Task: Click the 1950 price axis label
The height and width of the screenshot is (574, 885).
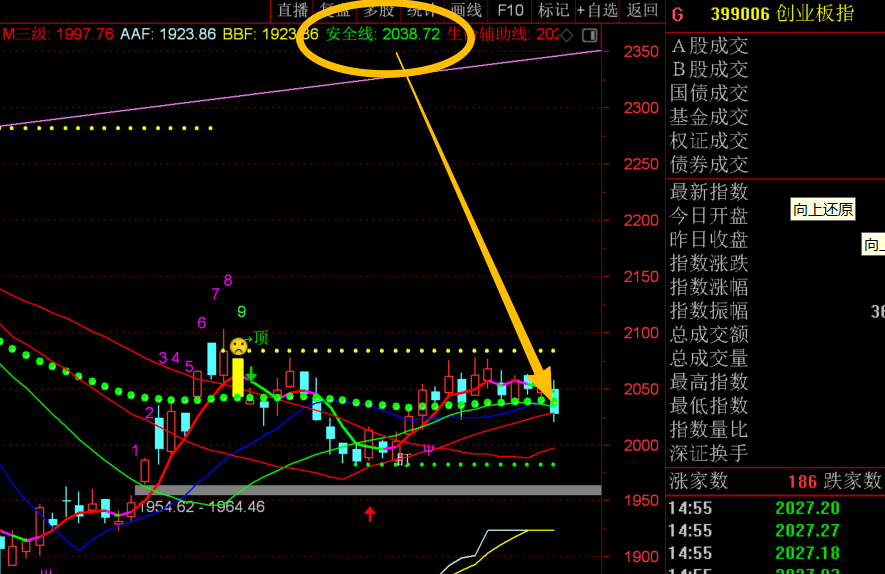Action: point(641,501)
